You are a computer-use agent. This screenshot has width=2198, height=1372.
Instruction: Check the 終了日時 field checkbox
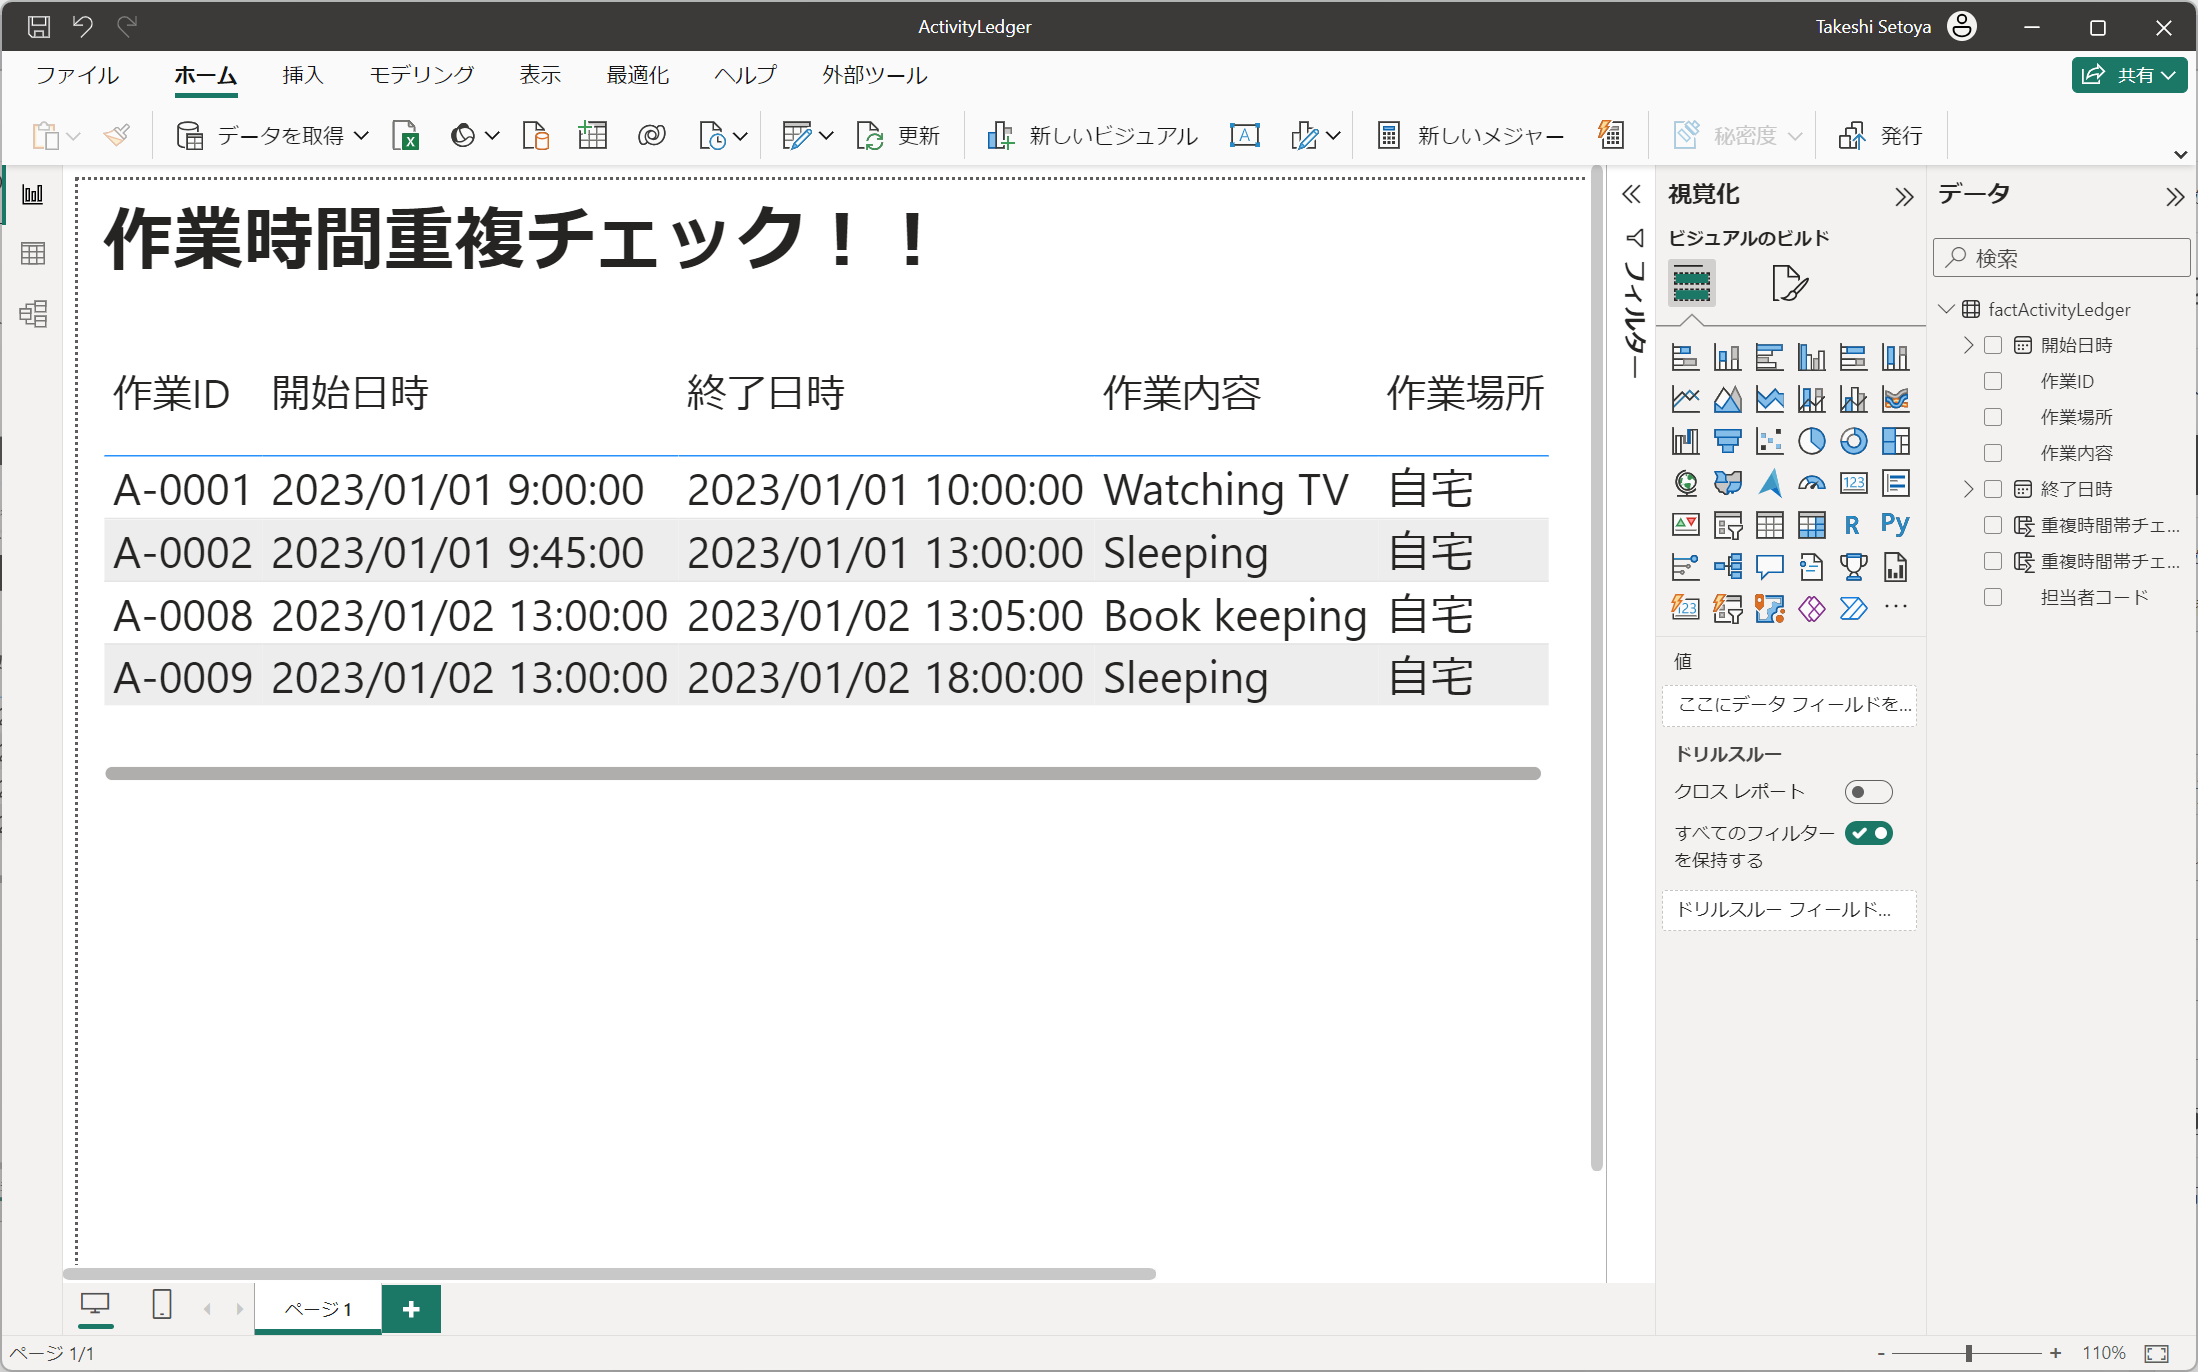(1992, 489)
